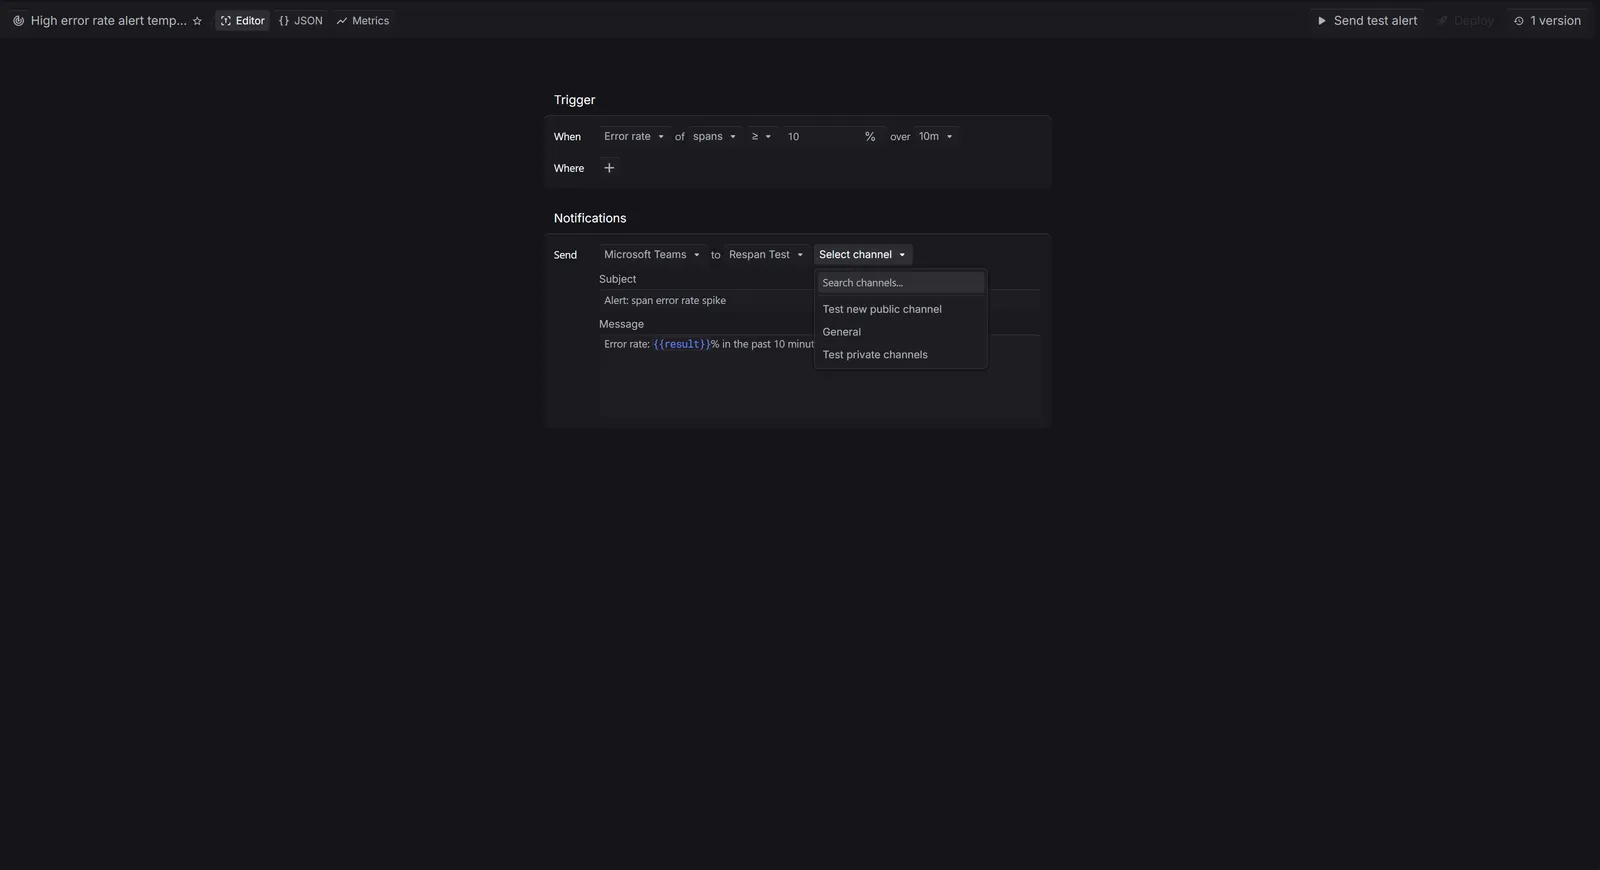The width and height of the screenshot is (1600, 870).
Task: Click the Deploy button
Action: point(1466,21)
